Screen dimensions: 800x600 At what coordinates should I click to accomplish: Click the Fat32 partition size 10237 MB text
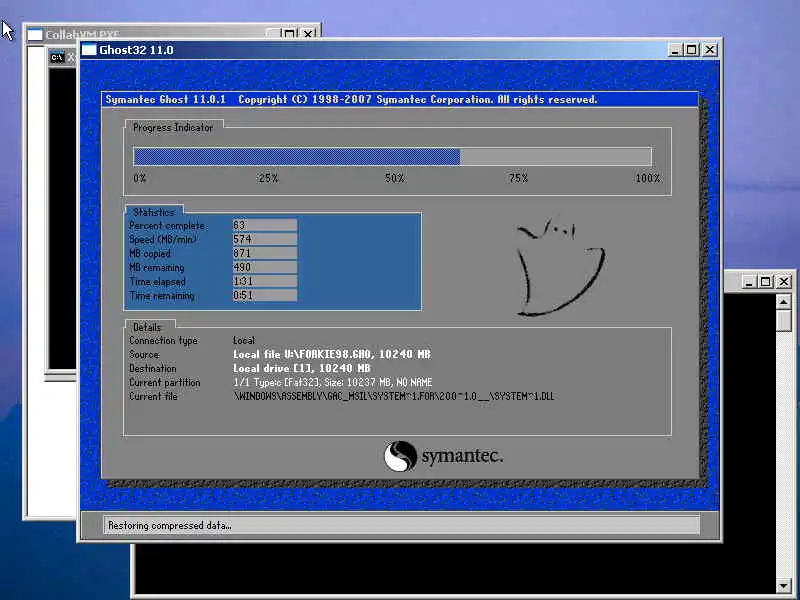tap(333, 382)
